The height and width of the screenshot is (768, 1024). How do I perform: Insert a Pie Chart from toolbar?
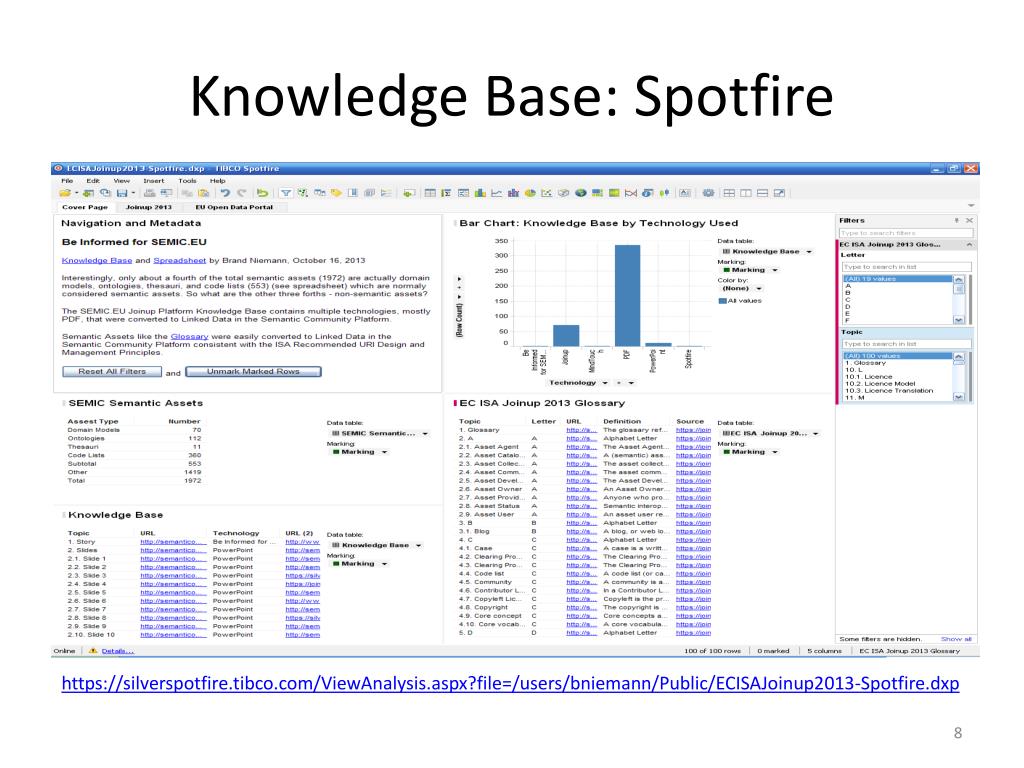tap(530, 193)
